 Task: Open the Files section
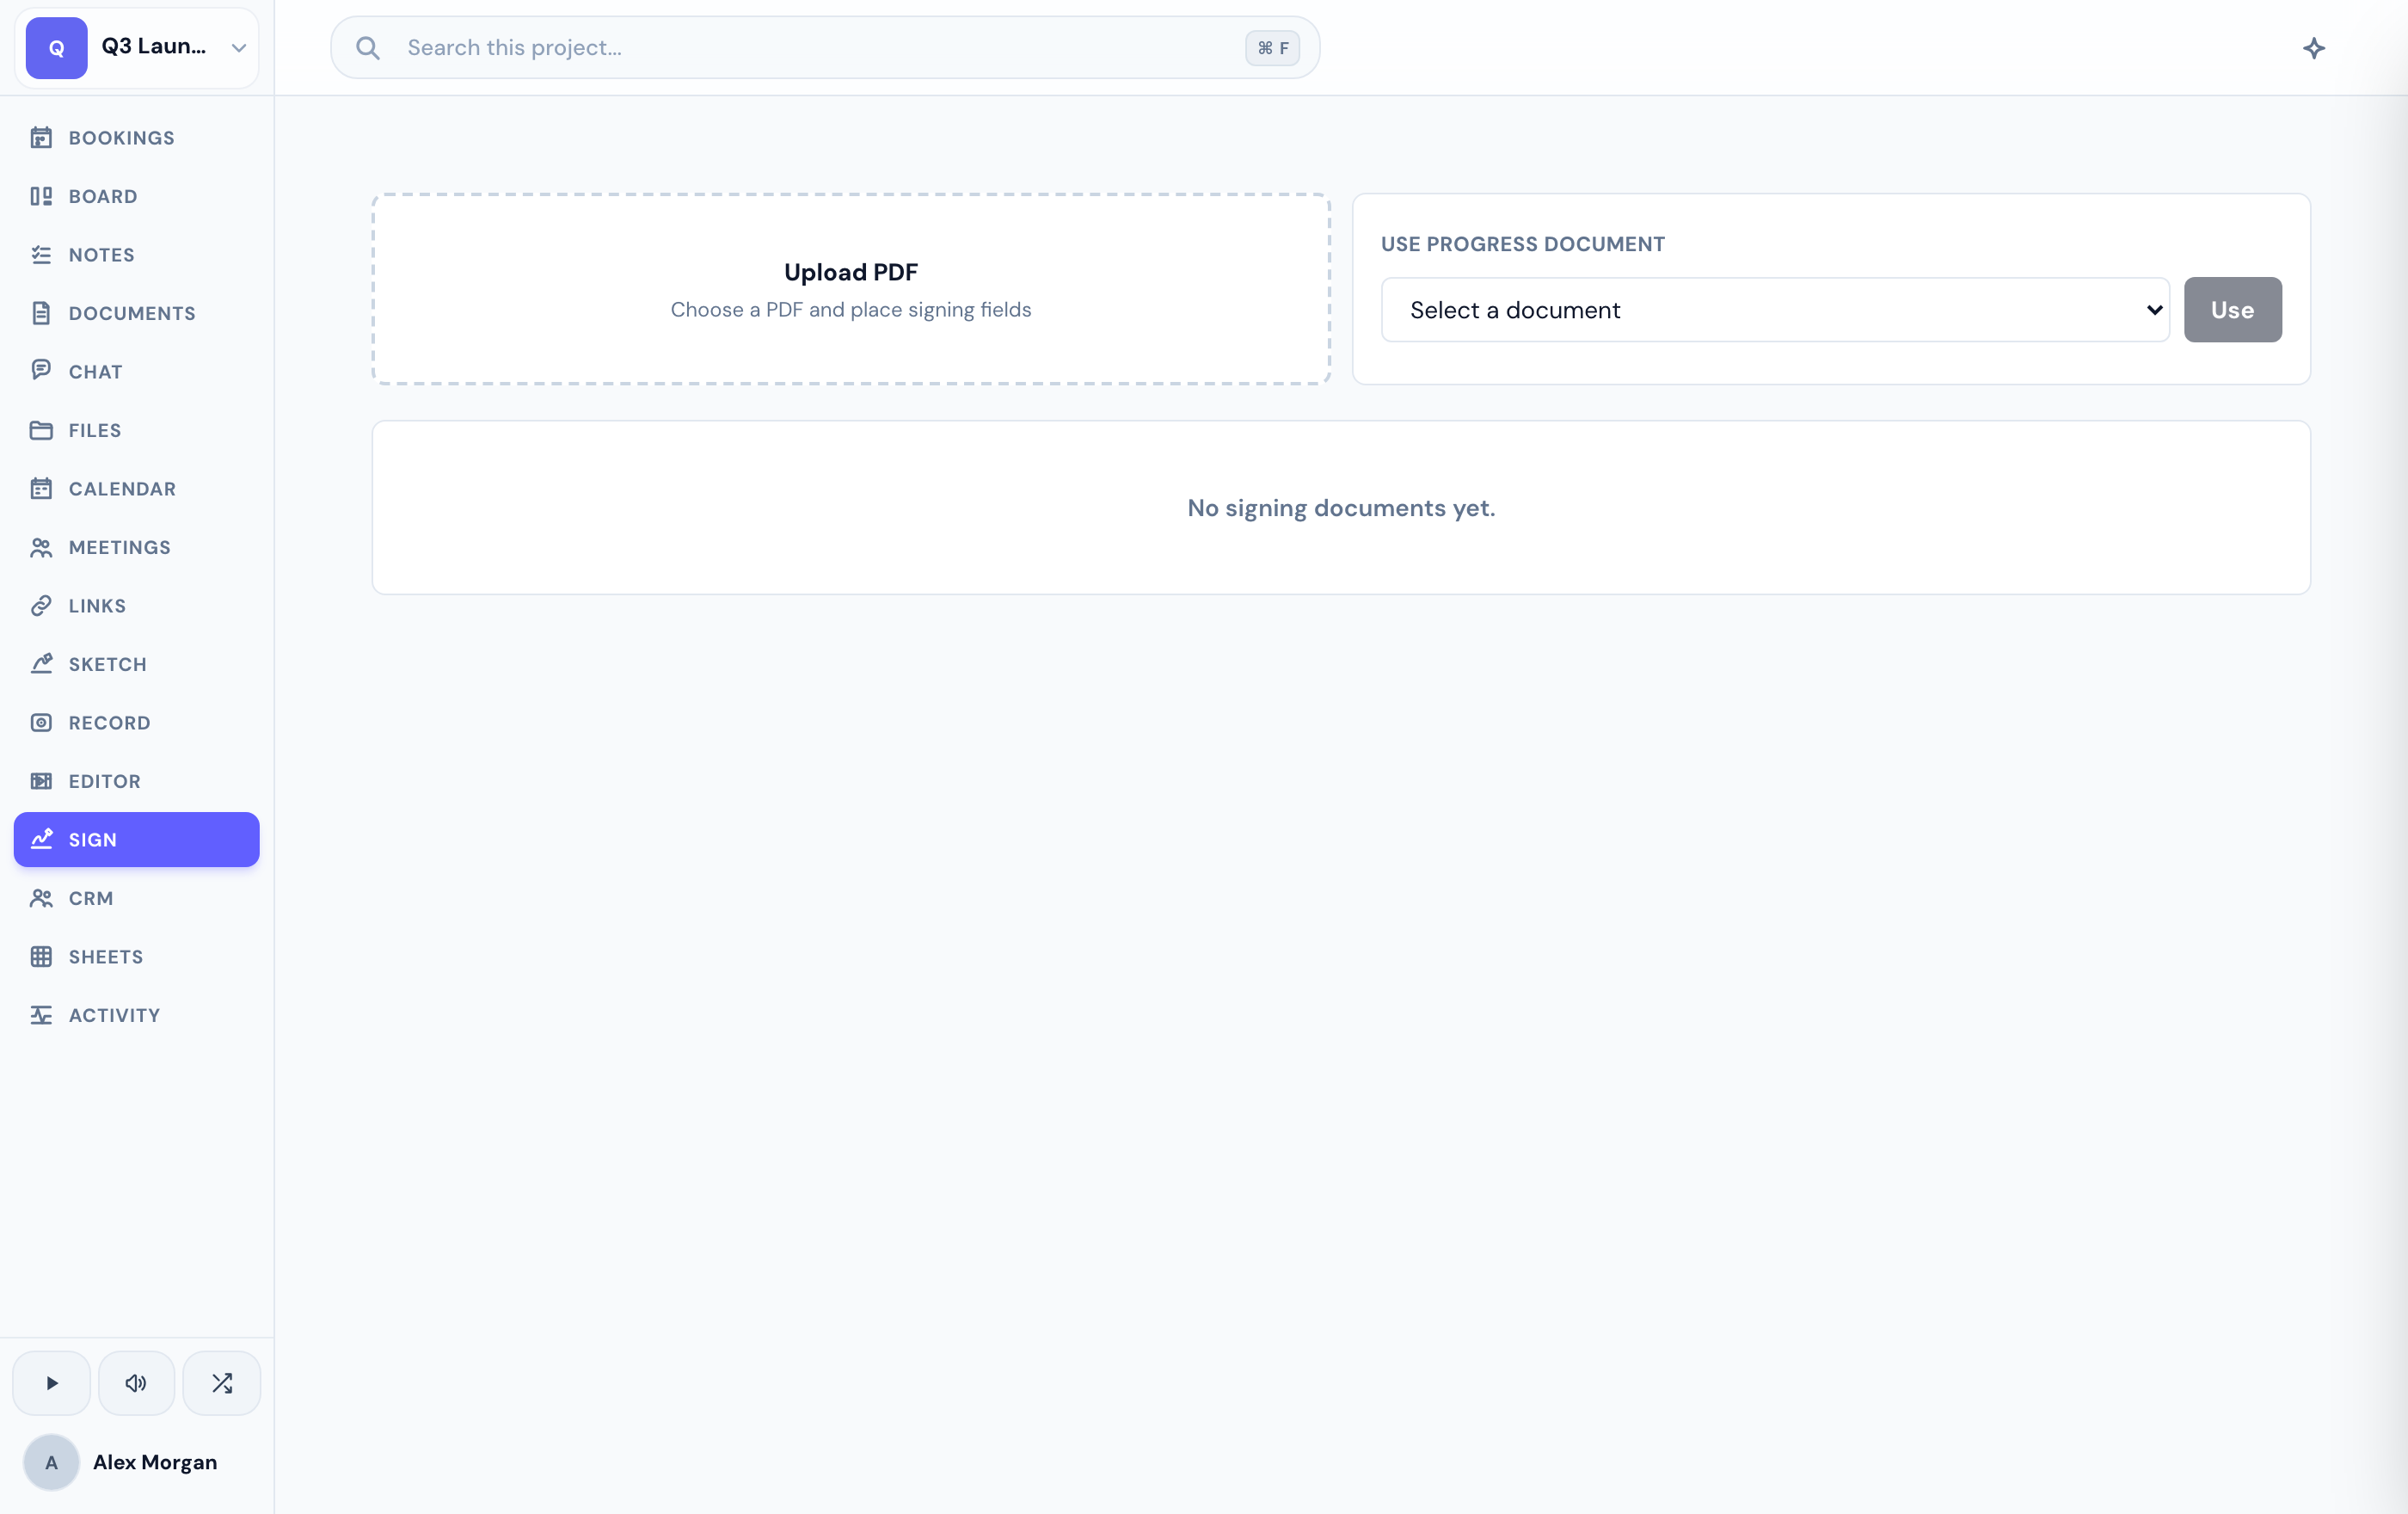[95, 430]
